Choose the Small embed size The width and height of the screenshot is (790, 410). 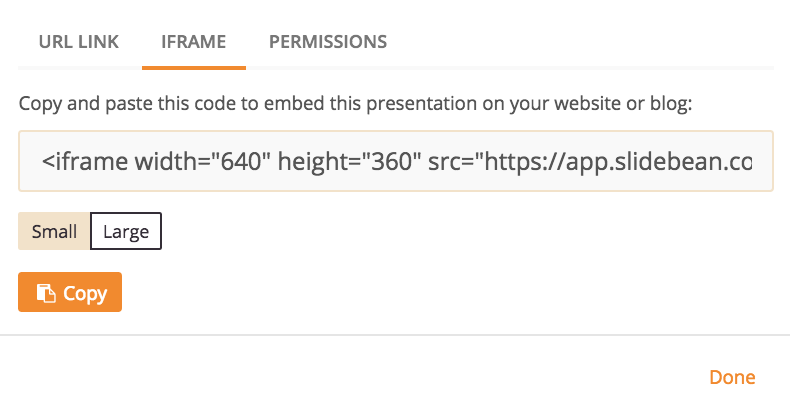coord(54,231)
